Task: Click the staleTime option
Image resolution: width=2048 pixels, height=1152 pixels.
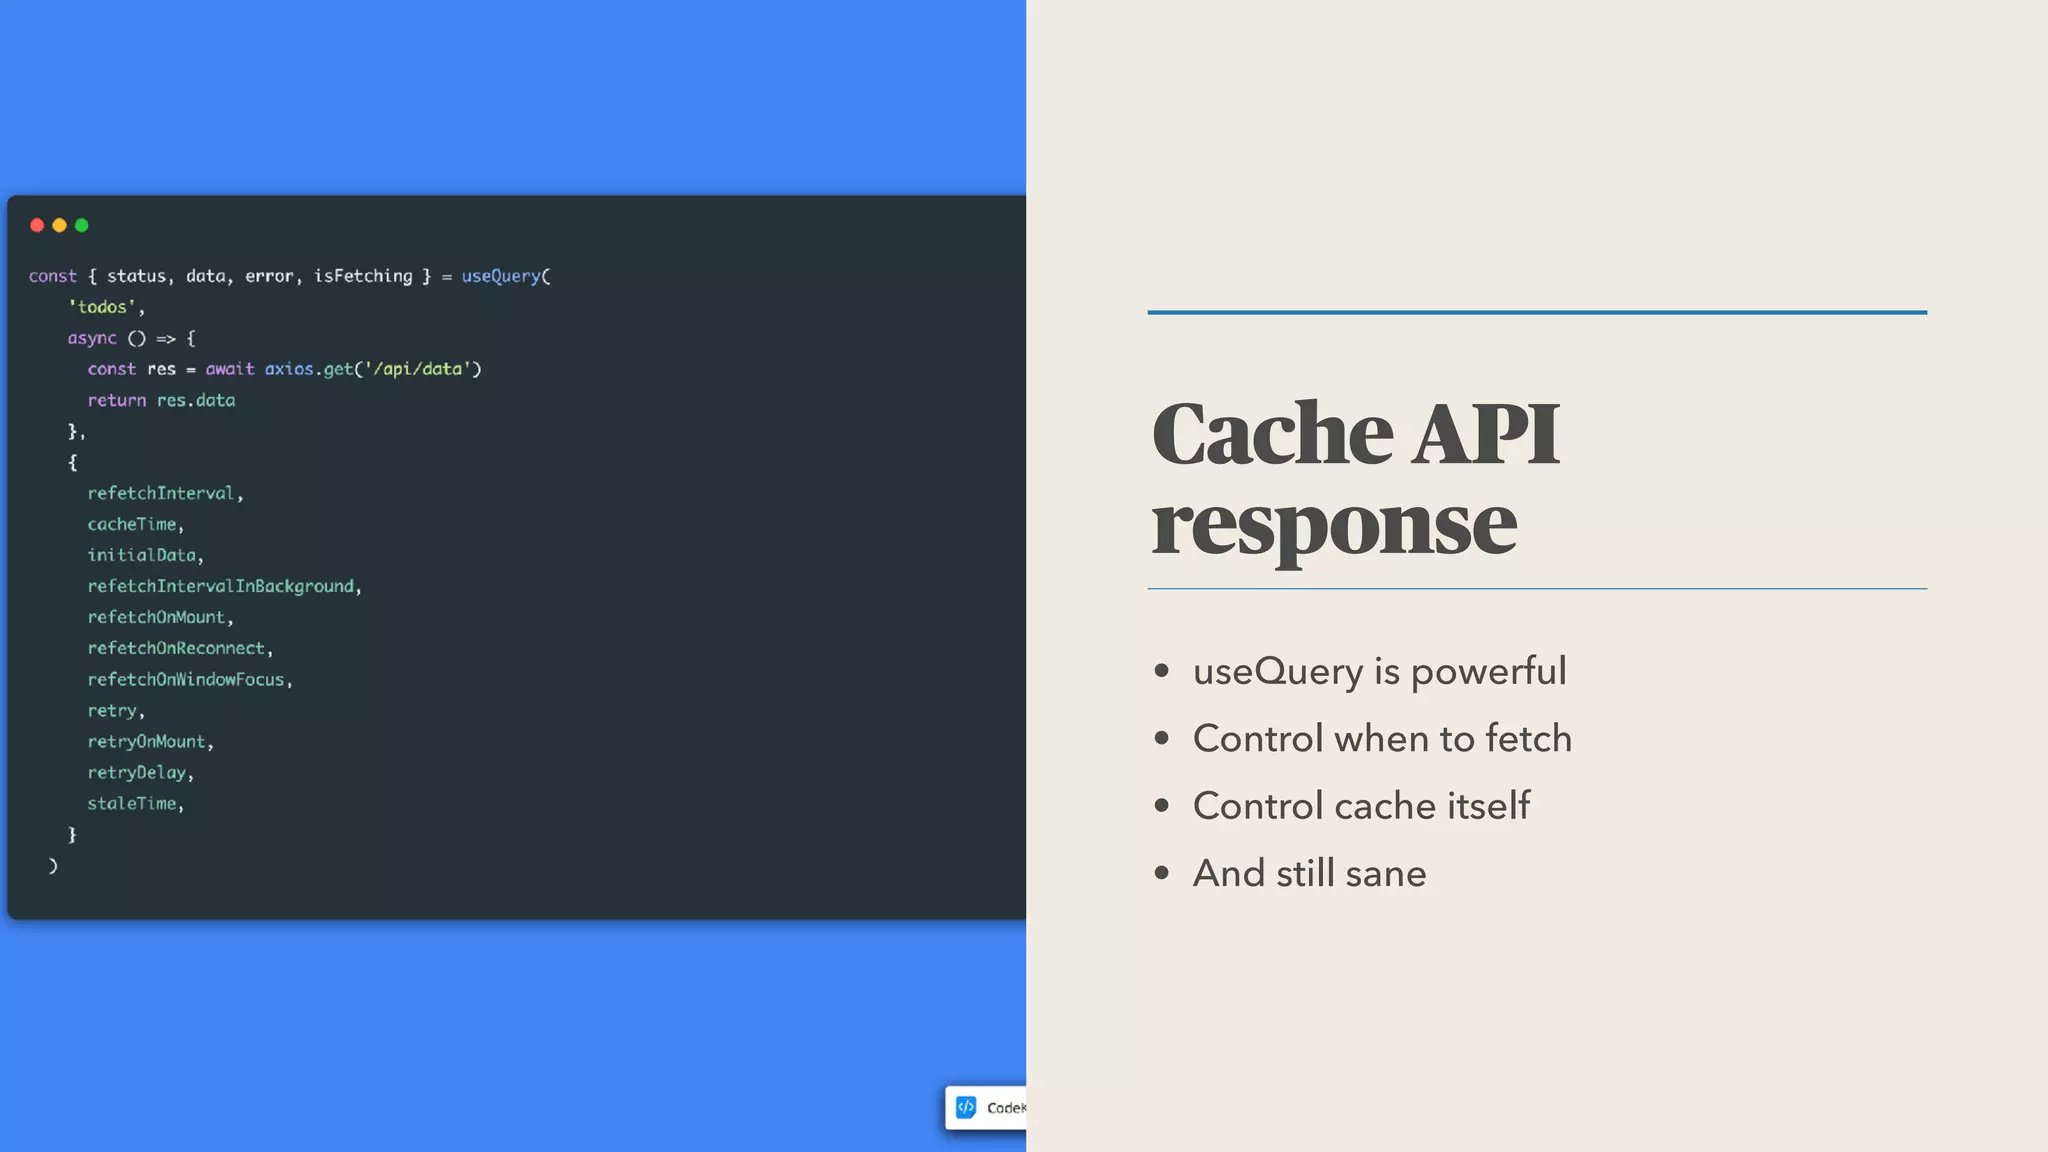Action: (x=132, y=803)
